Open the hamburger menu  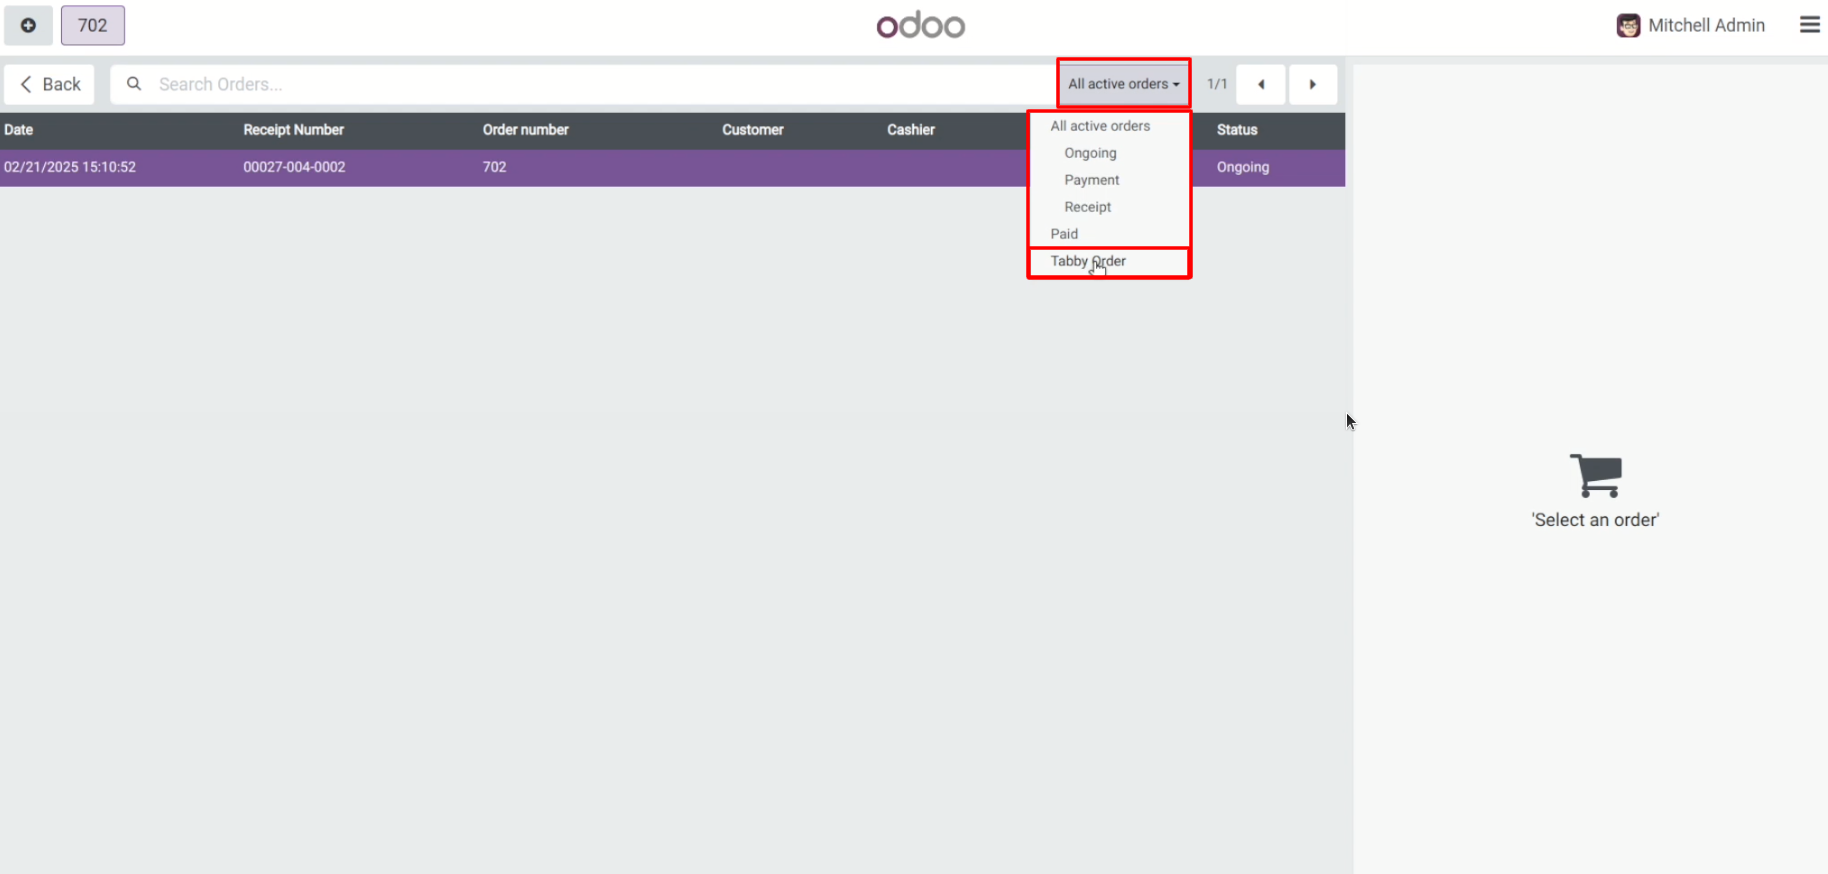[x=1809, y=25]
